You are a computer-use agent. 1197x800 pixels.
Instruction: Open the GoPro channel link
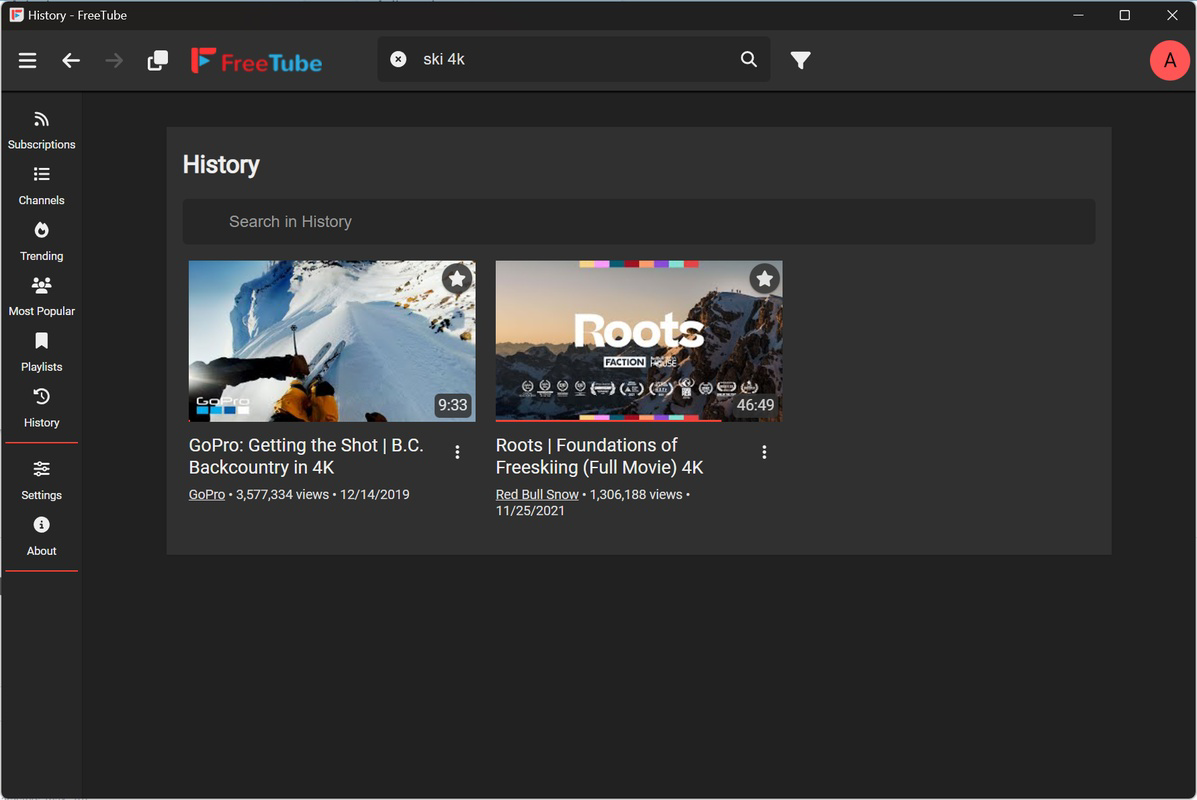(x=206, y=495)
